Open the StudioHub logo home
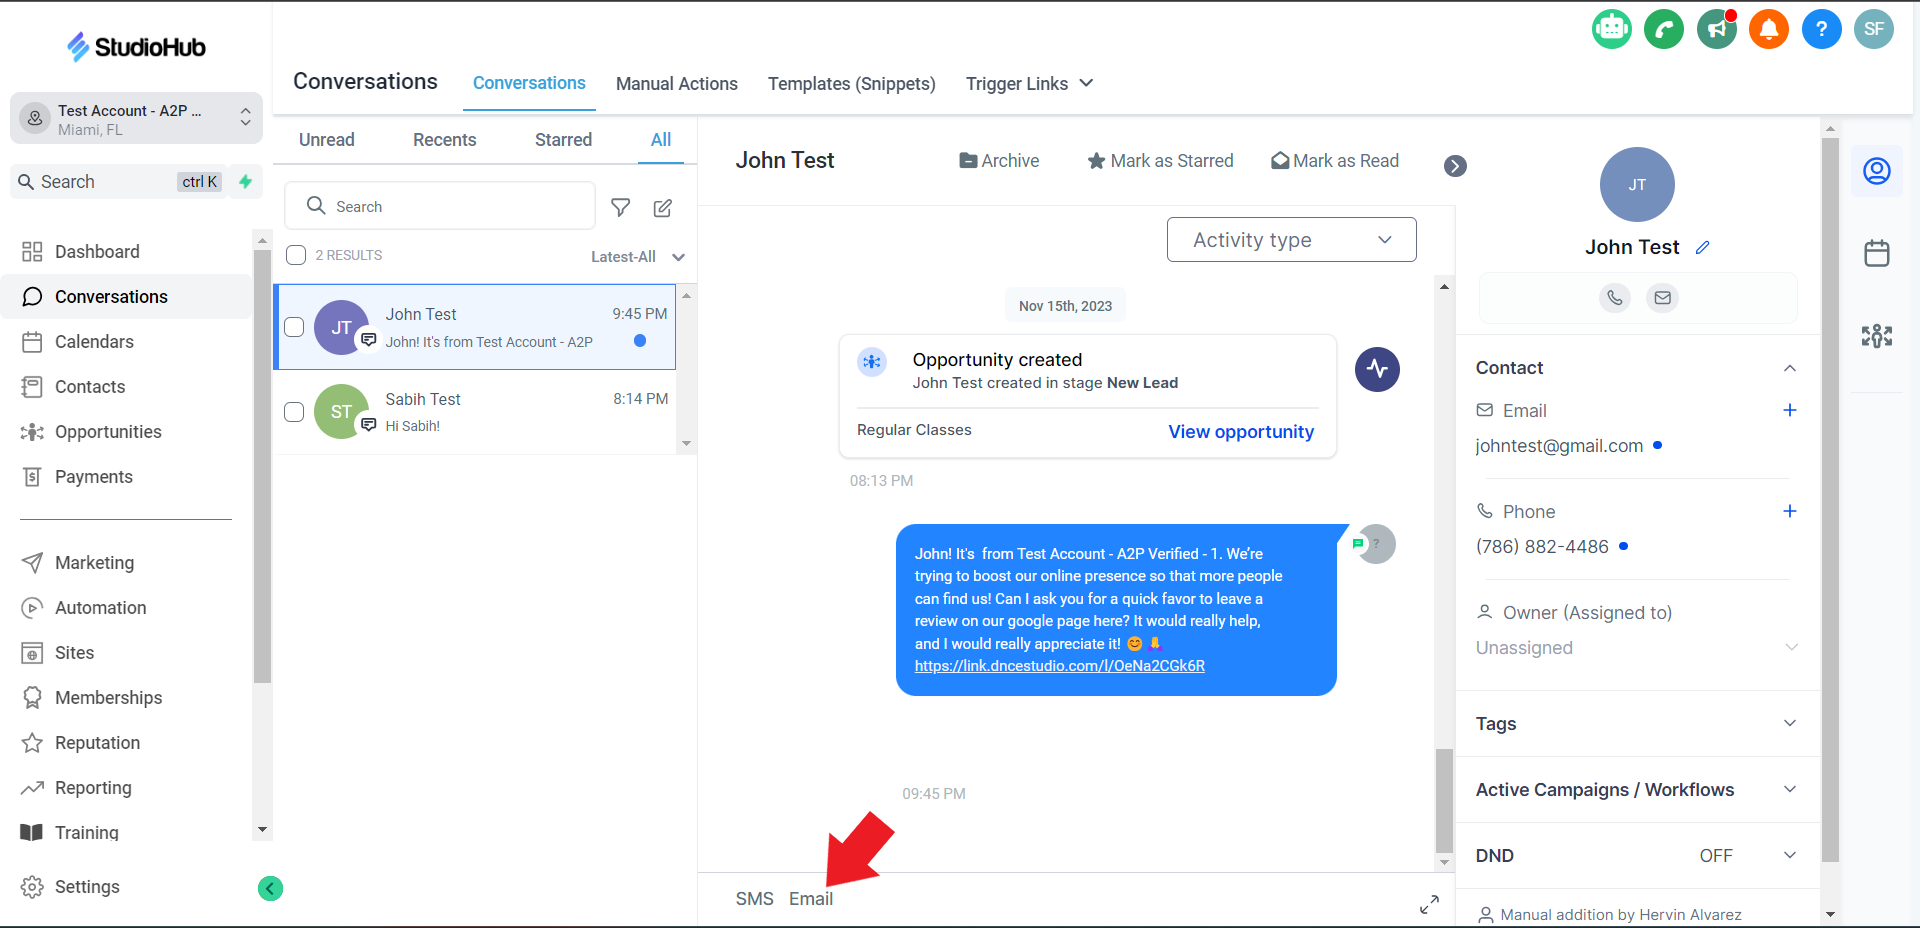This screenshot has width=1920, height=928. click(x=136, y=47)
